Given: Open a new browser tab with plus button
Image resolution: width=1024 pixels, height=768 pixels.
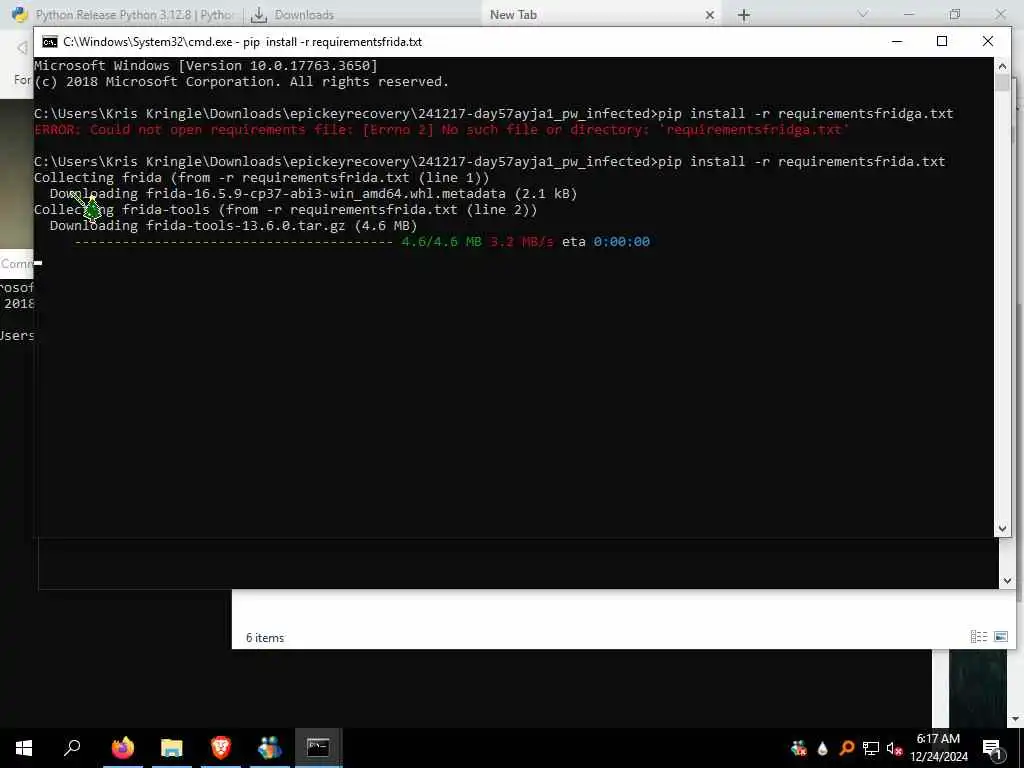Looking at the screenshot, I should click(x=744, y=15).
